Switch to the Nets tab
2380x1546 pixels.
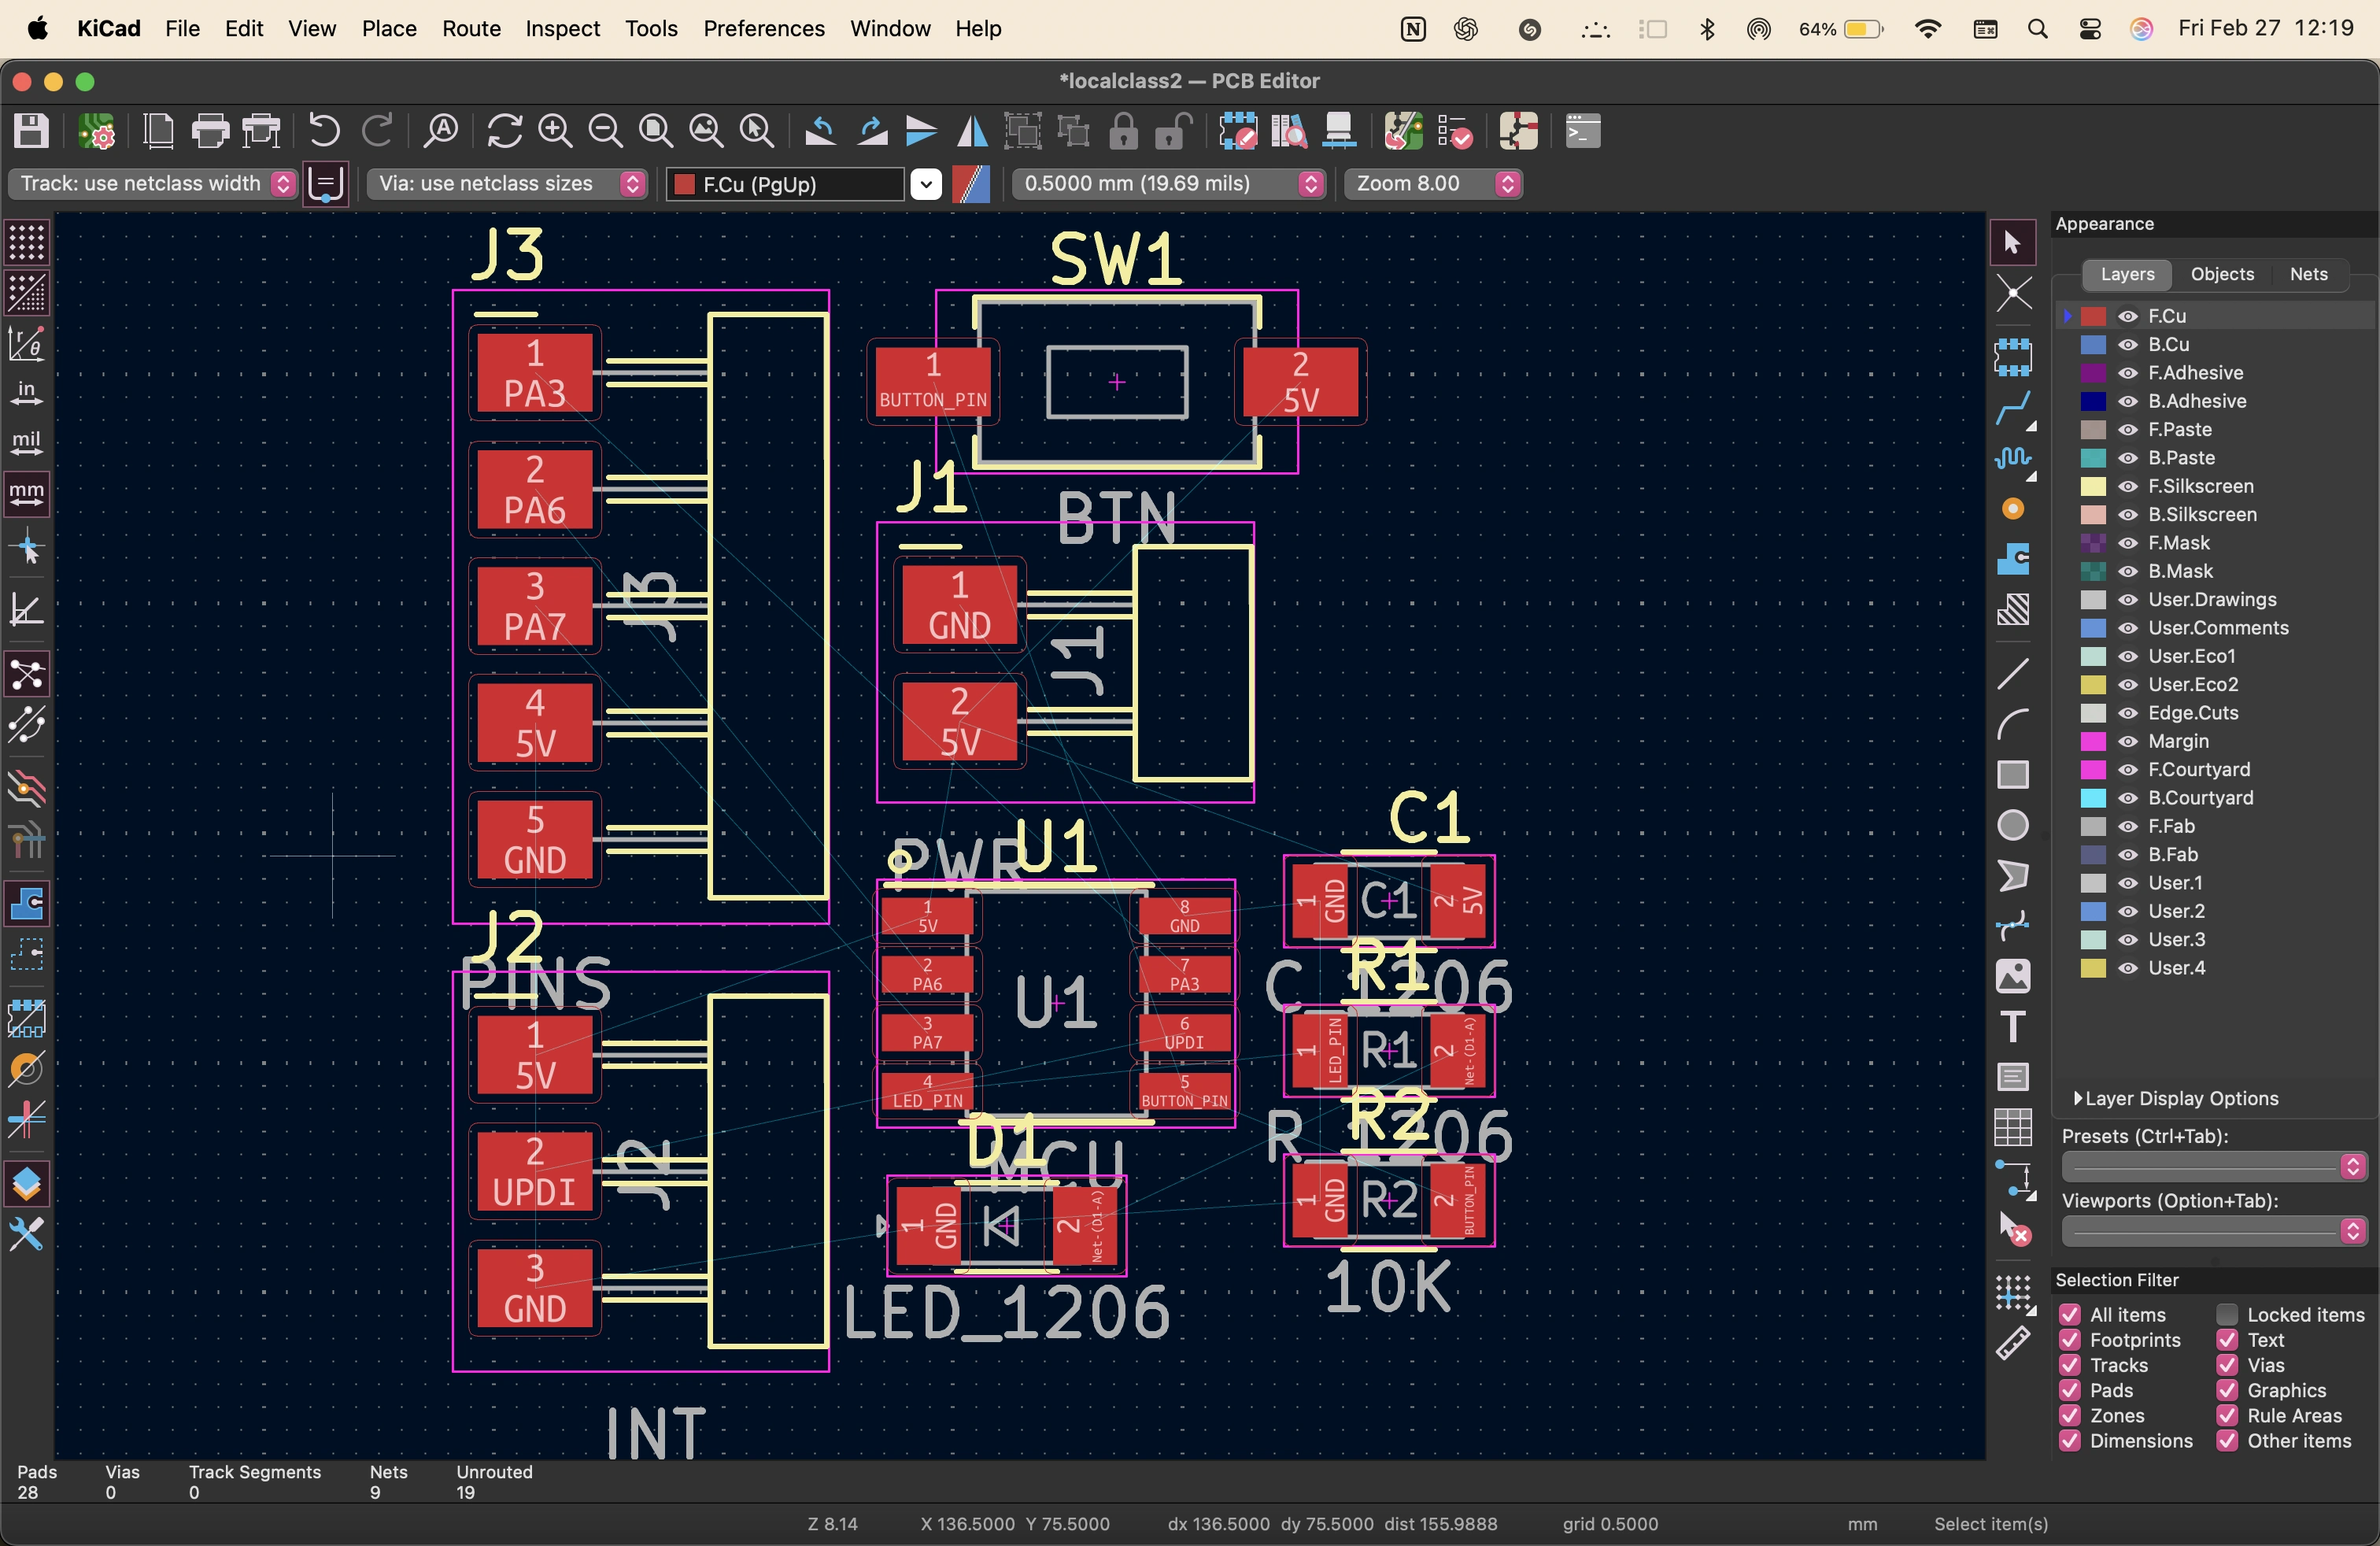[x=2308, y=274]
